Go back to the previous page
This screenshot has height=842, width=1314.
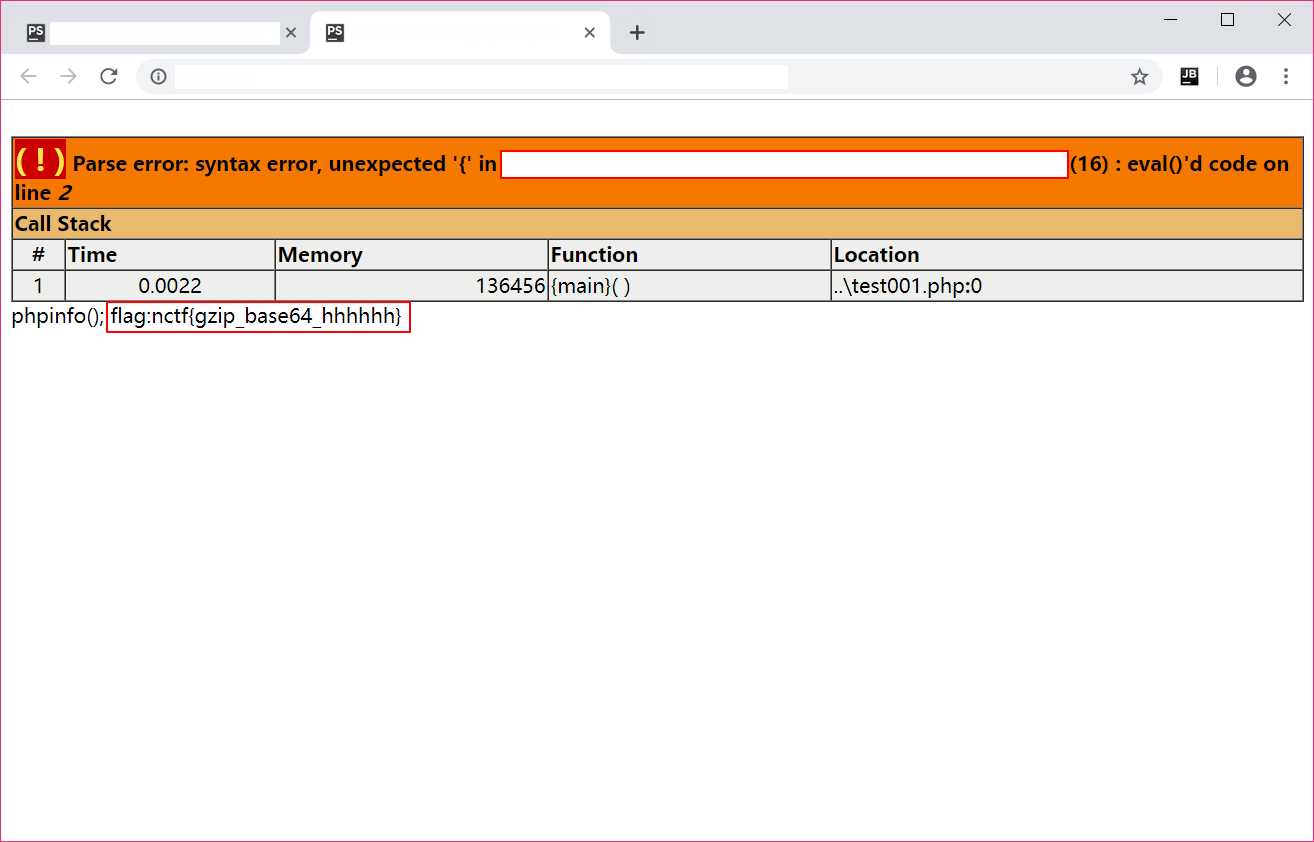[28, 77]
